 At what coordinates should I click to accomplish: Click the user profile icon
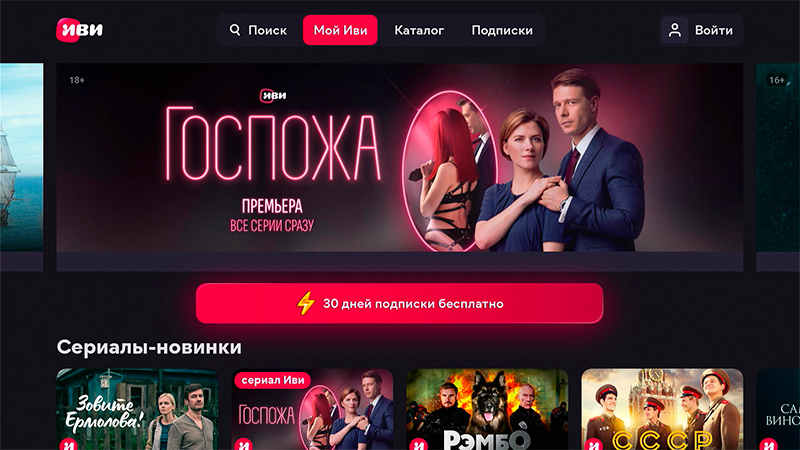click(674, 30)
